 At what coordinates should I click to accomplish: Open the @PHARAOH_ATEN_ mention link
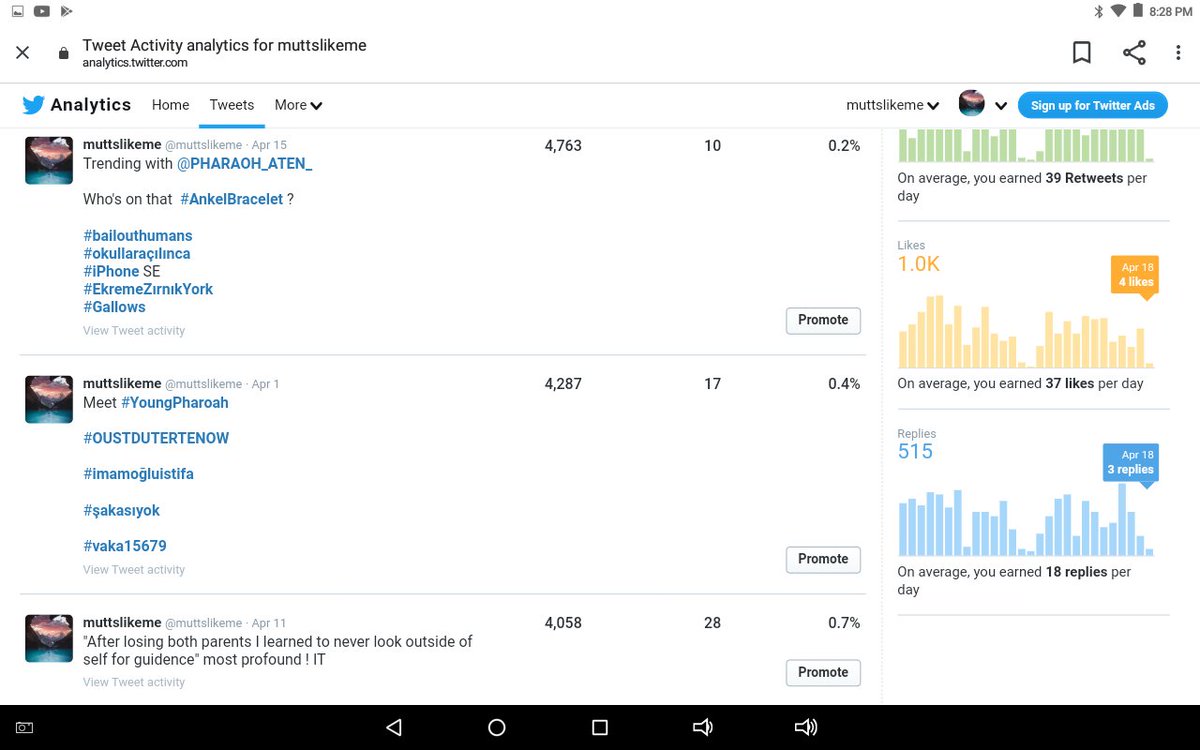click(245, 164)
